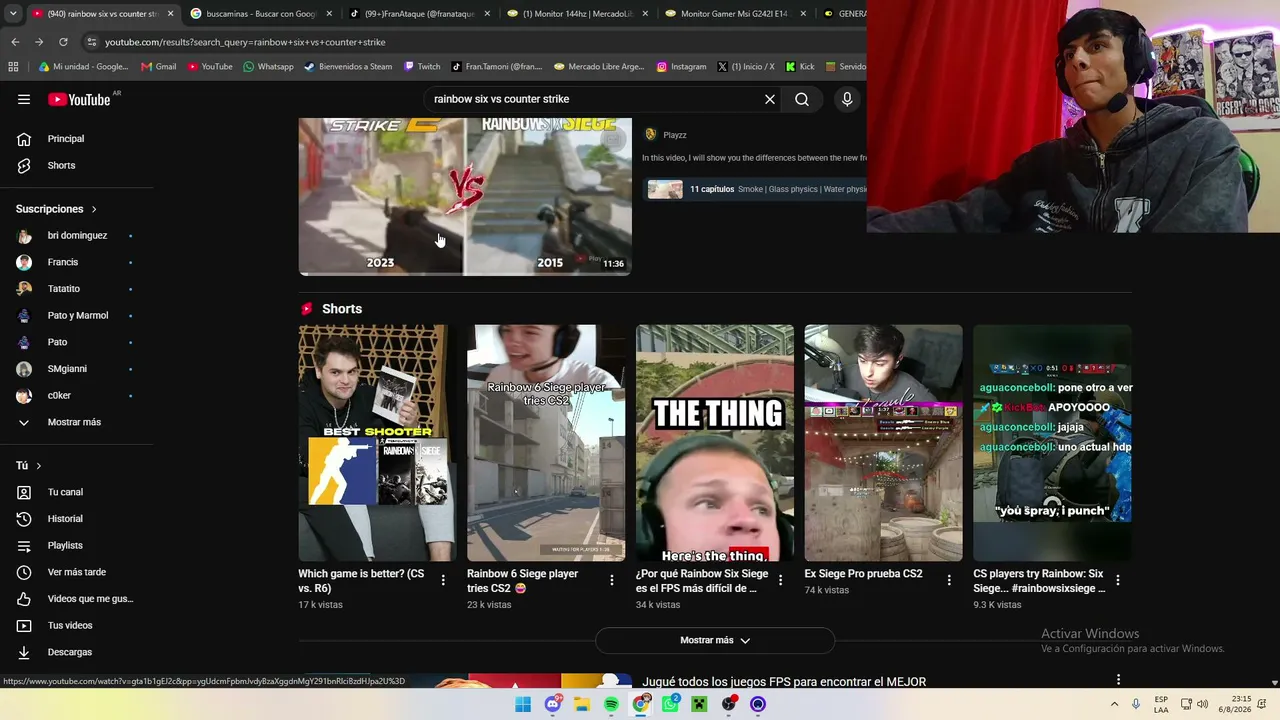Screen dimensions: 1280x720
Task: Open 'Ex Siege Pro prueba CS2' short thumbnail
Action: tap(883, 442)
